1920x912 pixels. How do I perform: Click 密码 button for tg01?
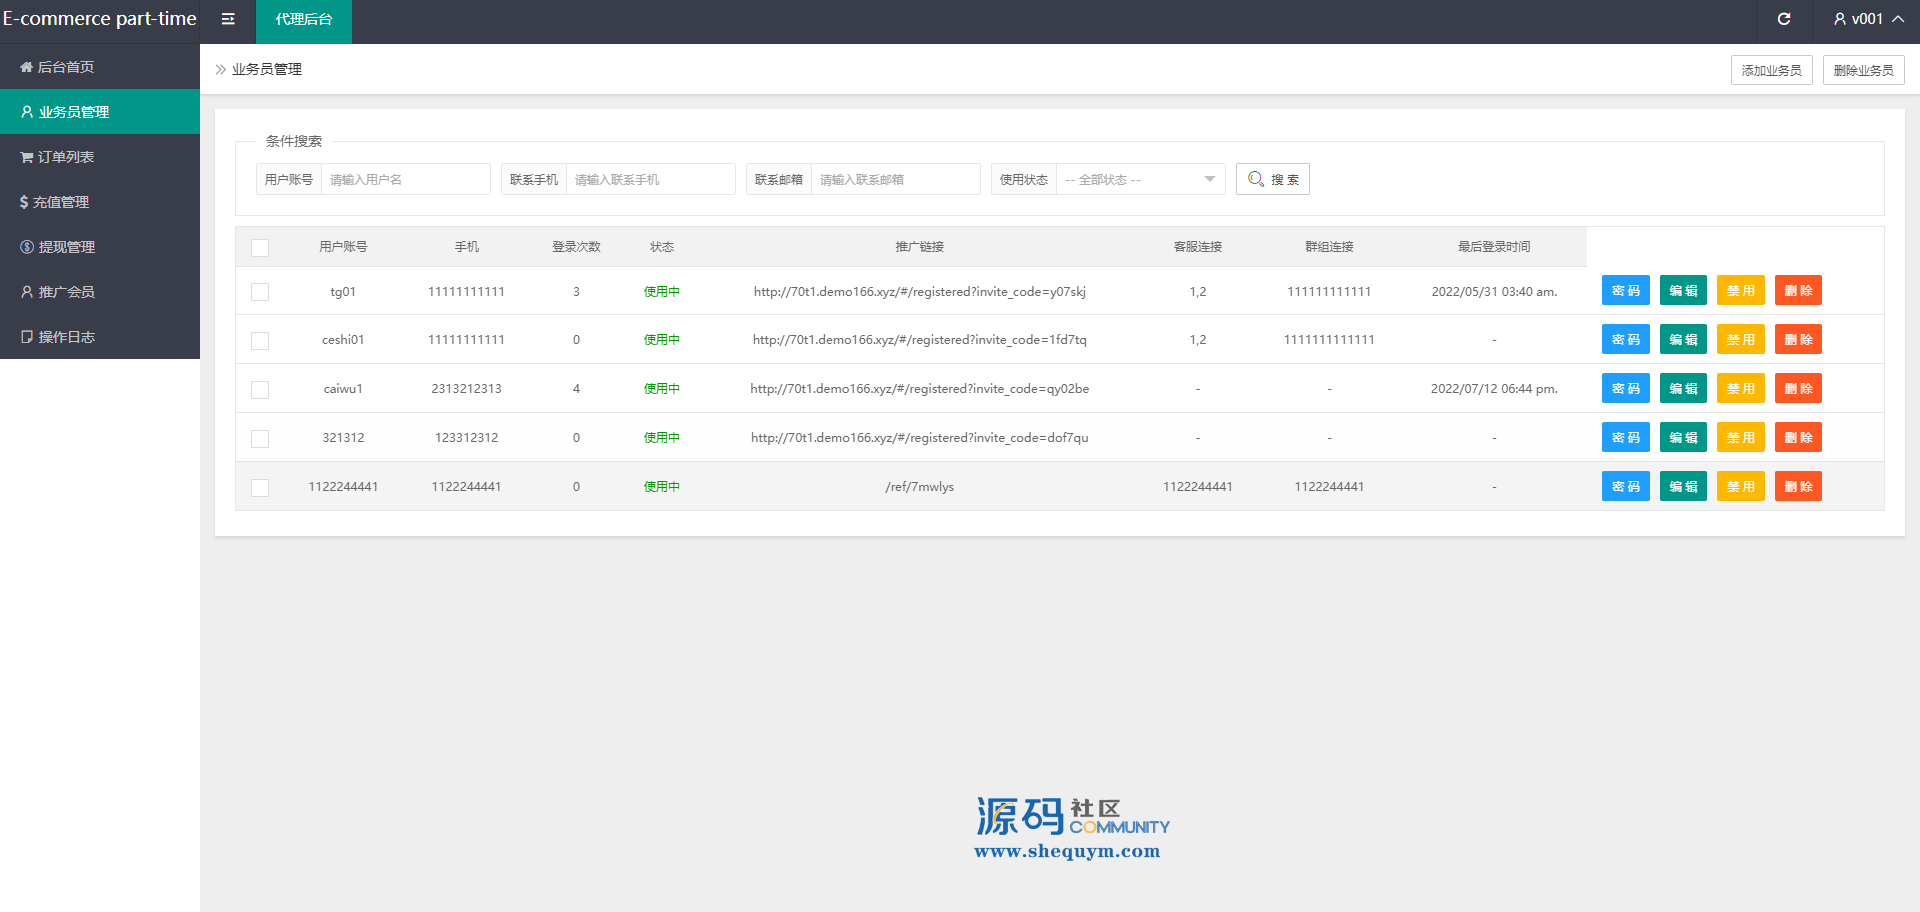[1625, 291]
